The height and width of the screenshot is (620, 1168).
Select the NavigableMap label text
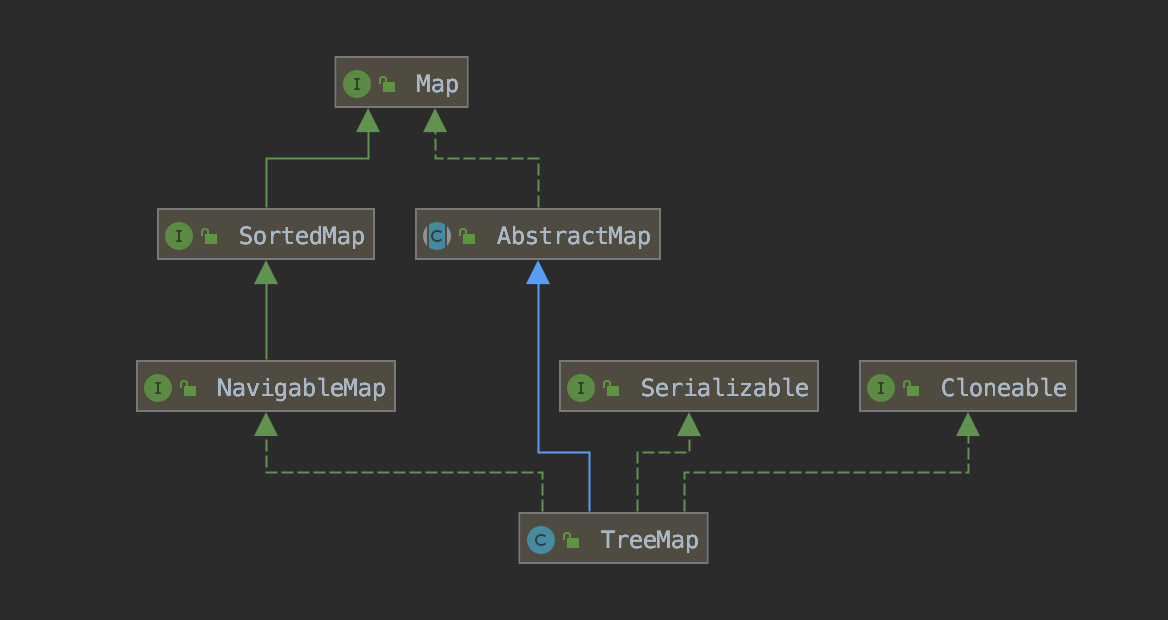point(301,388)
